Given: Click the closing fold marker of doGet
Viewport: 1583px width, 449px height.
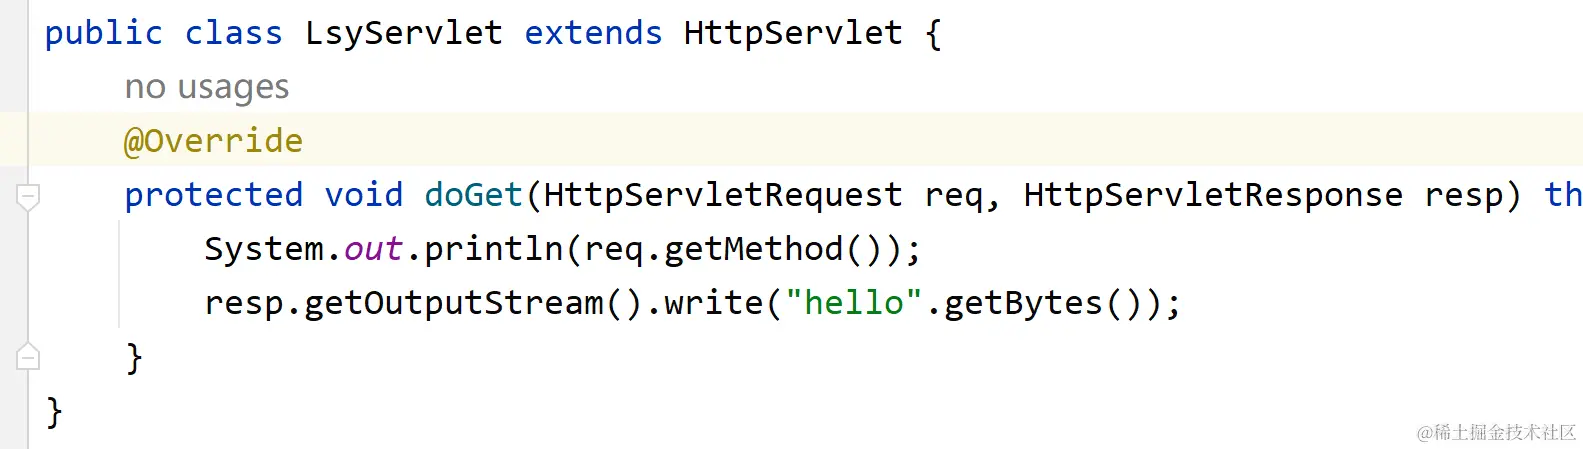Looking at the screenshot, I should point(28,357).
